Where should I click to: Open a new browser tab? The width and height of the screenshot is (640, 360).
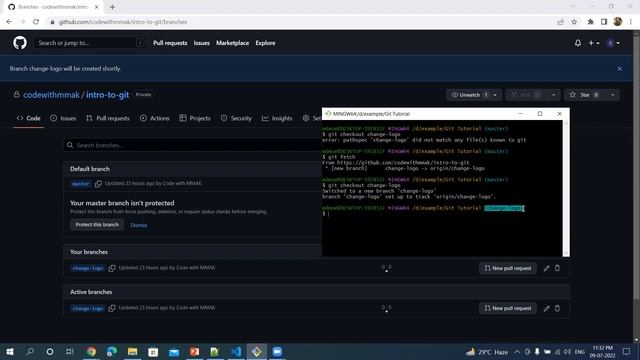112,7
